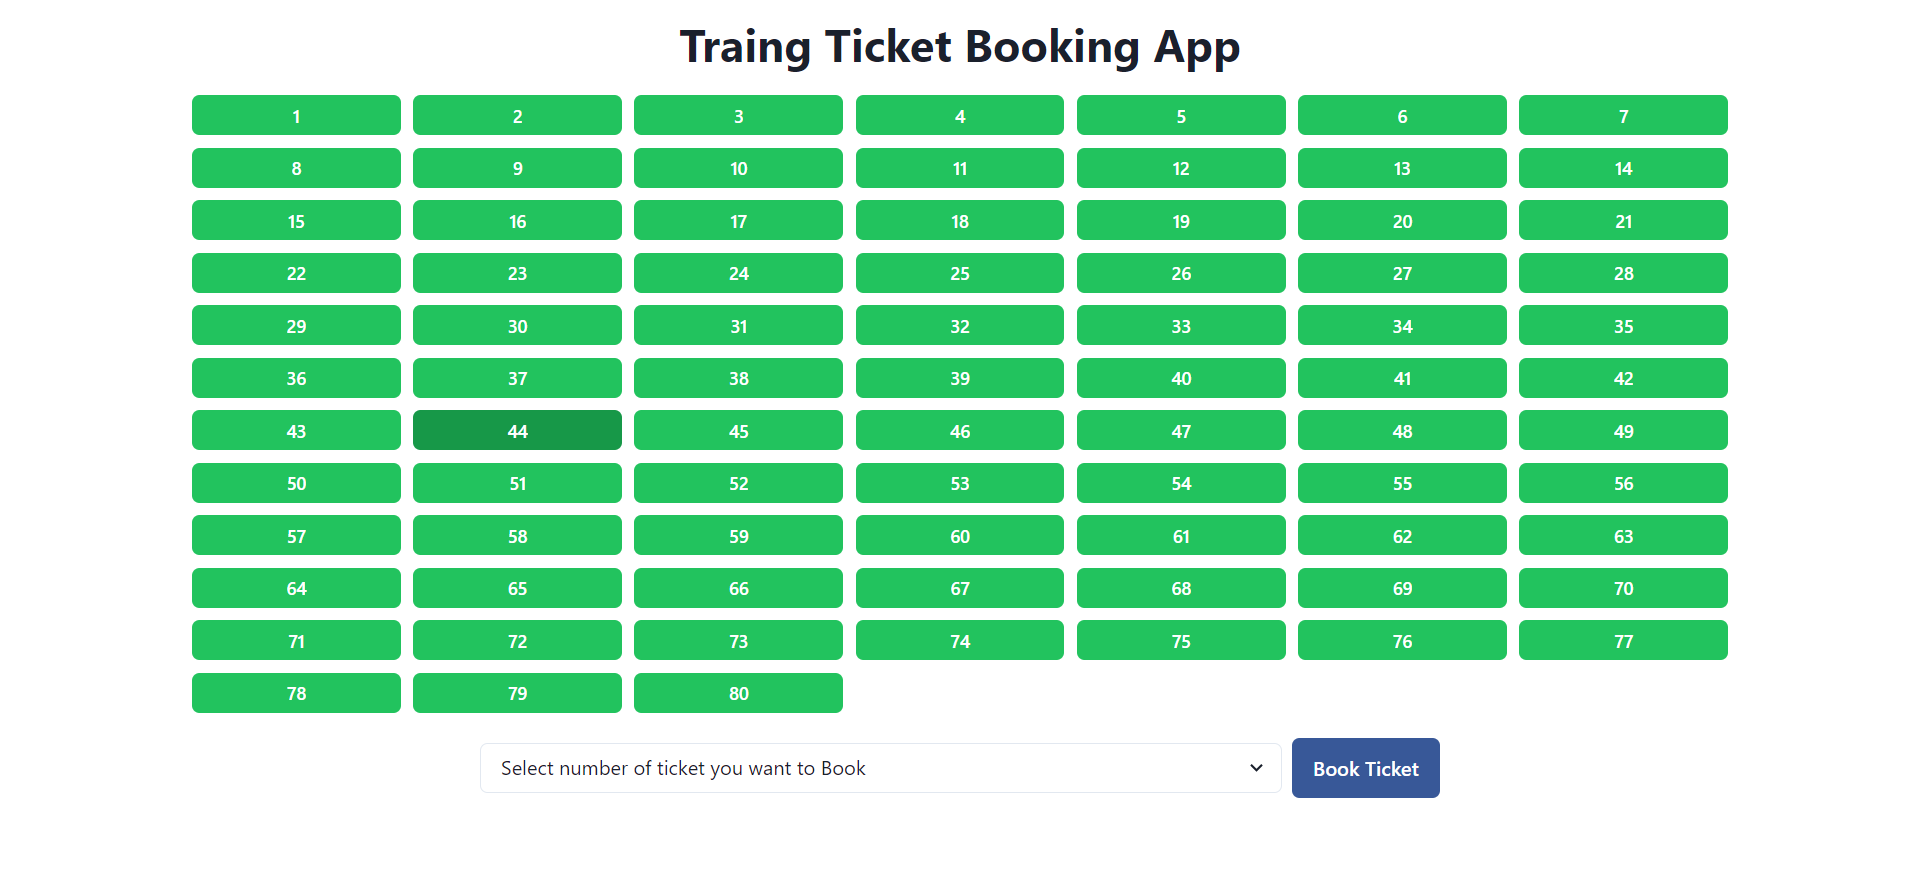Choose seat 7
Image resolution: width=1920 pixels, height=877 pixels.
(1623, 116)
